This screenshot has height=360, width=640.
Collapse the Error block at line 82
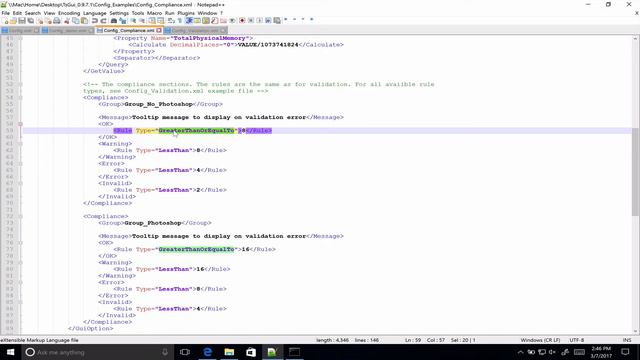pos(20,282)
